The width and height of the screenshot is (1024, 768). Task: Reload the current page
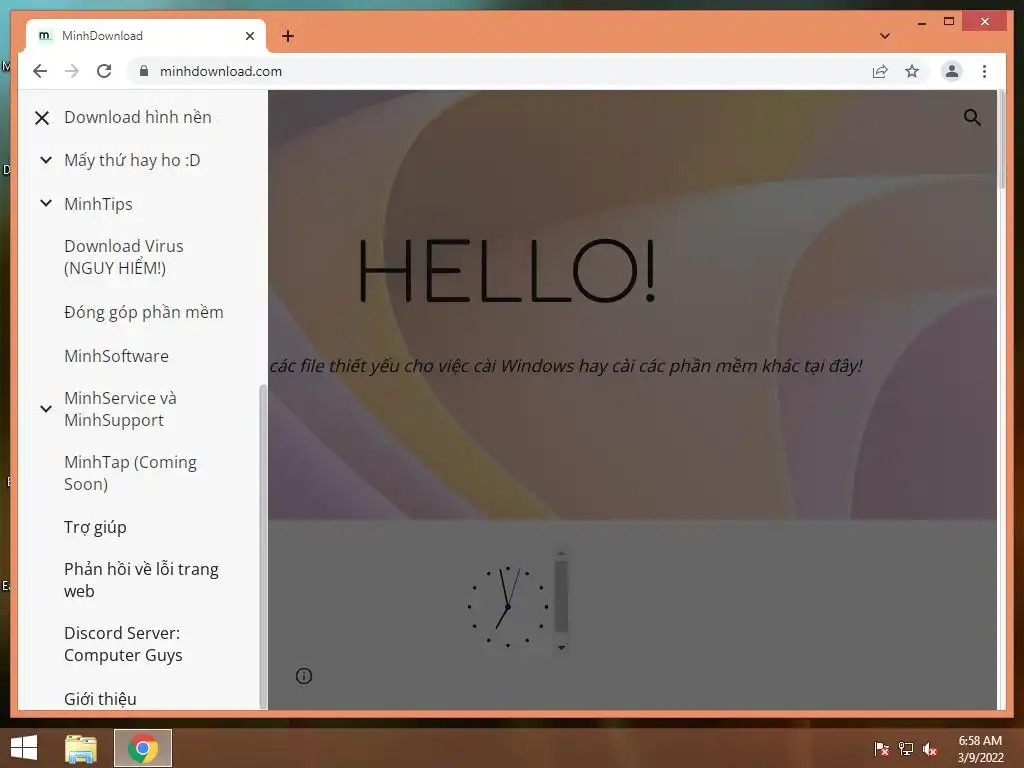104,71
